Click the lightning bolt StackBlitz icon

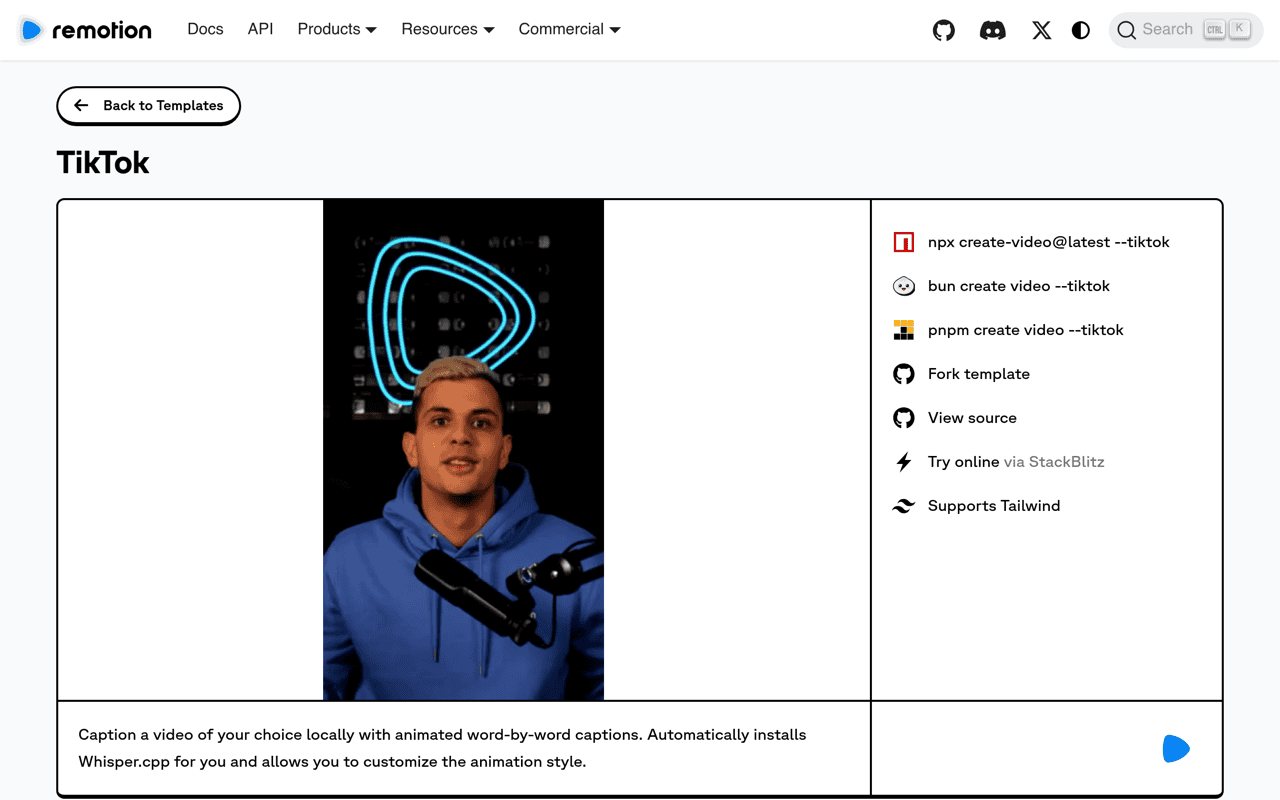pos(904,462)
